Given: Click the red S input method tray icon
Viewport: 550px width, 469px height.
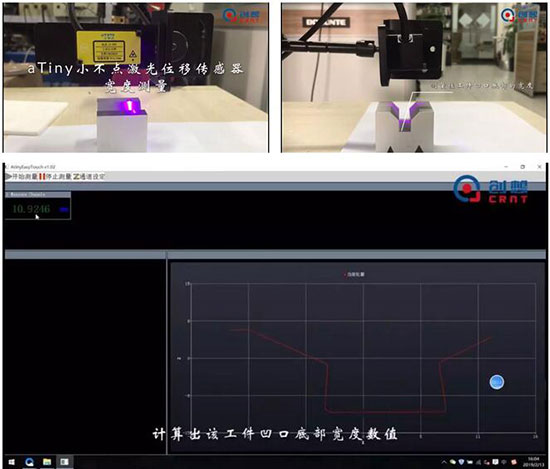Looking at the screenshot, I should [514, 462].
